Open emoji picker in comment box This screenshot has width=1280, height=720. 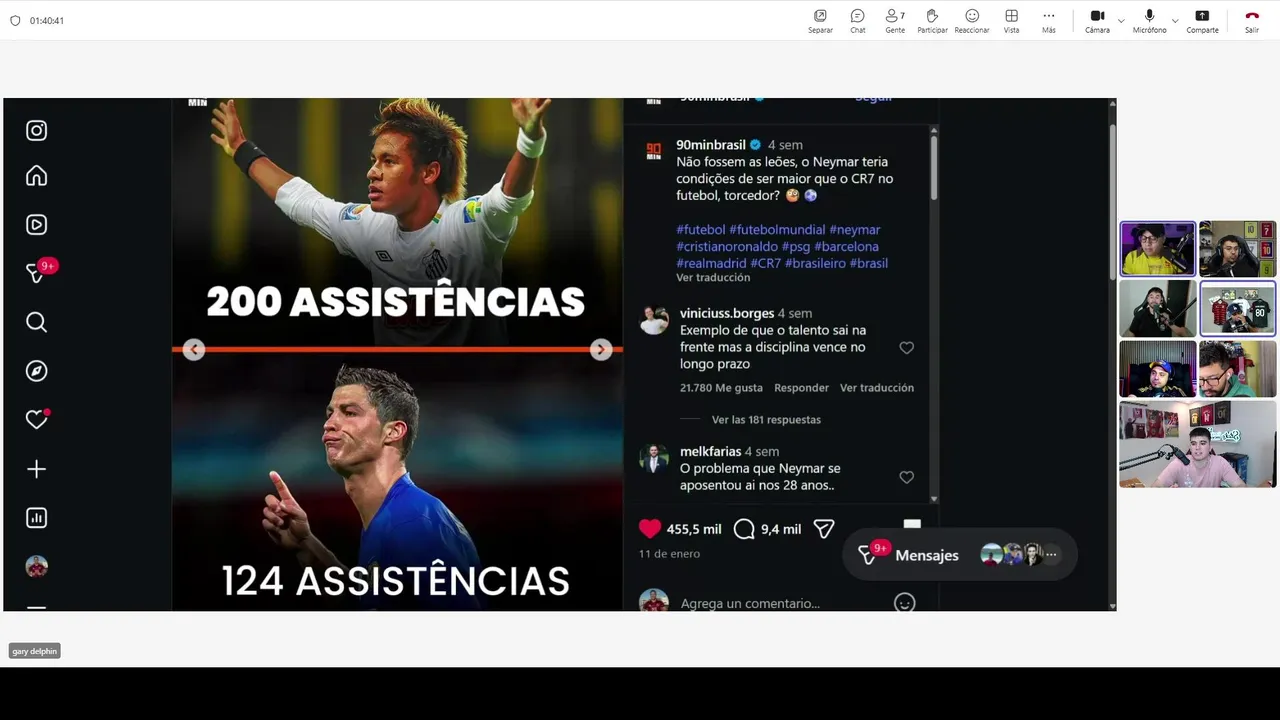905,603
